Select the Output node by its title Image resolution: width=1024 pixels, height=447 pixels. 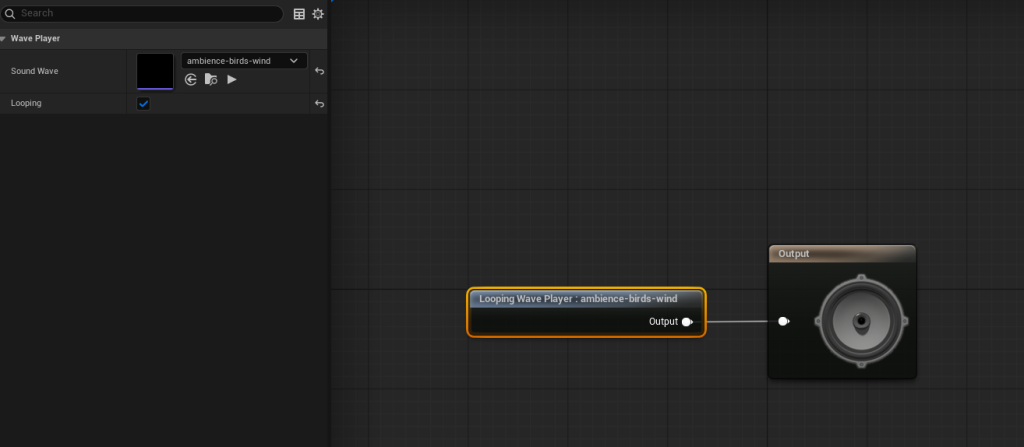tap(841, 254)
